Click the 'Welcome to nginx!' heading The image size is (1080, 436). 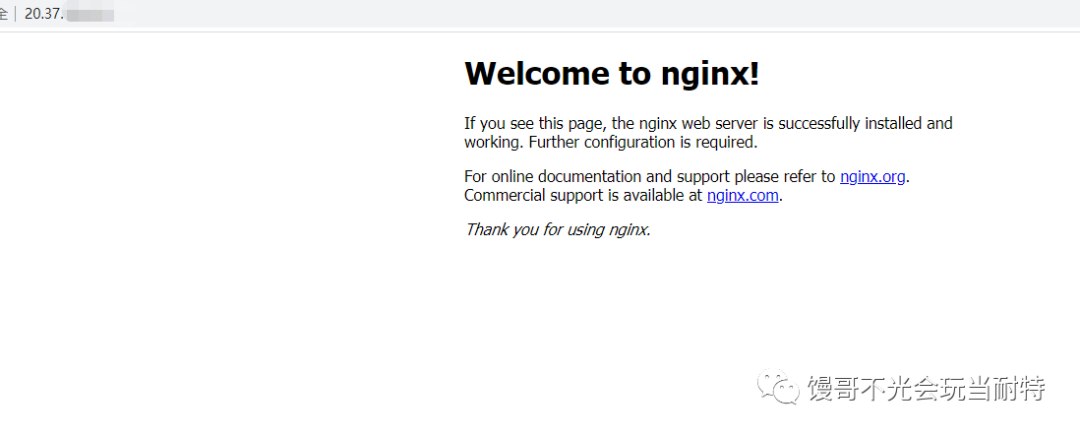612,73
